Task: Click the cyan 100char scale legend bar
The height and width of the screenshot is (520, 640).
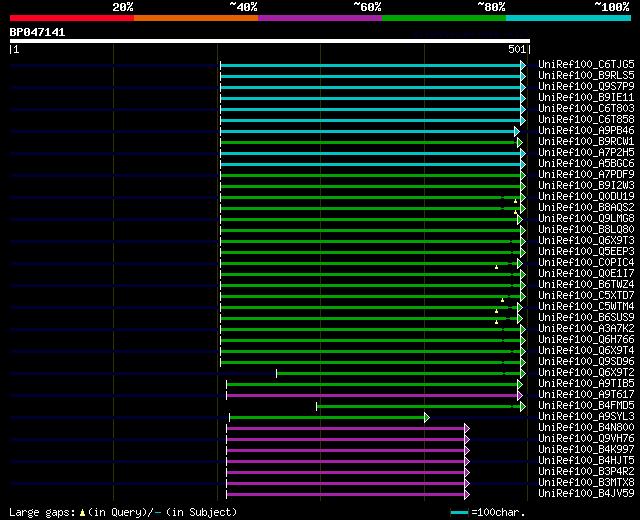Action: (459, 513)
